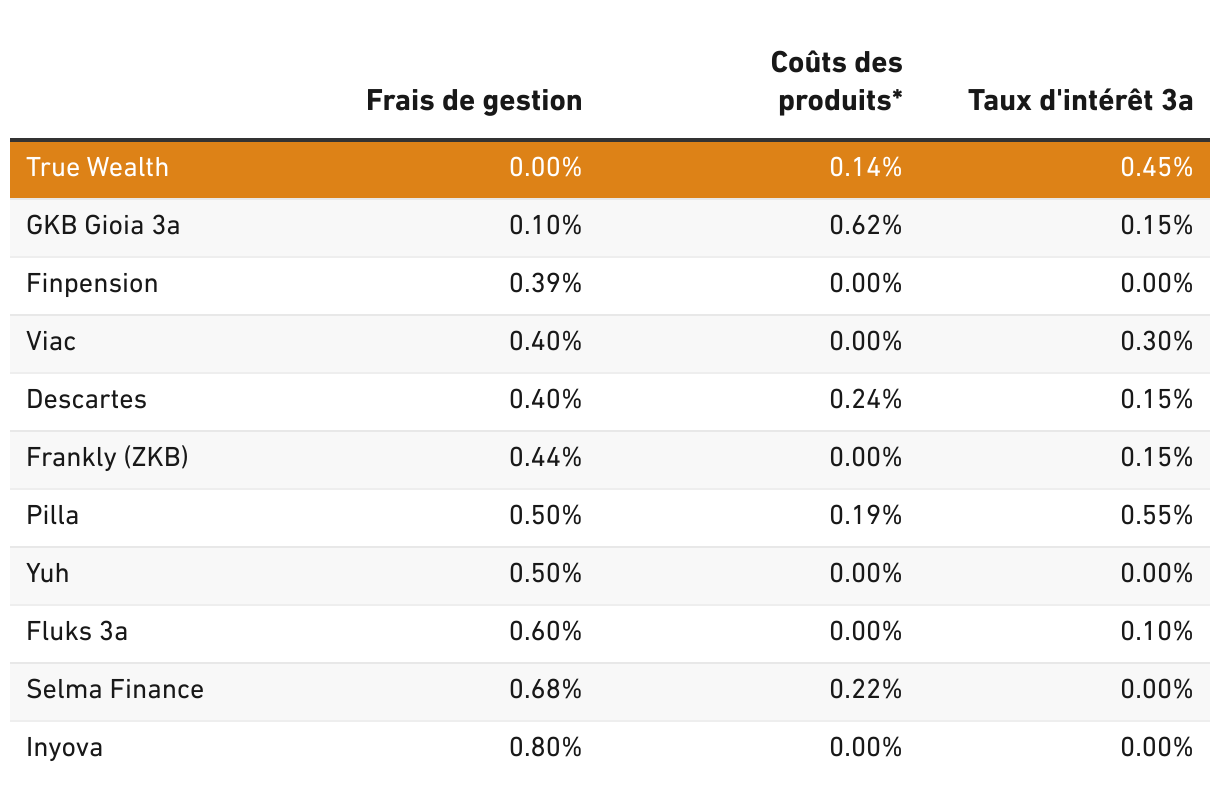Click Descartes' 0.24% product cost cell
The width and height of the screenshot is (1220, 788).
(866, 399)
